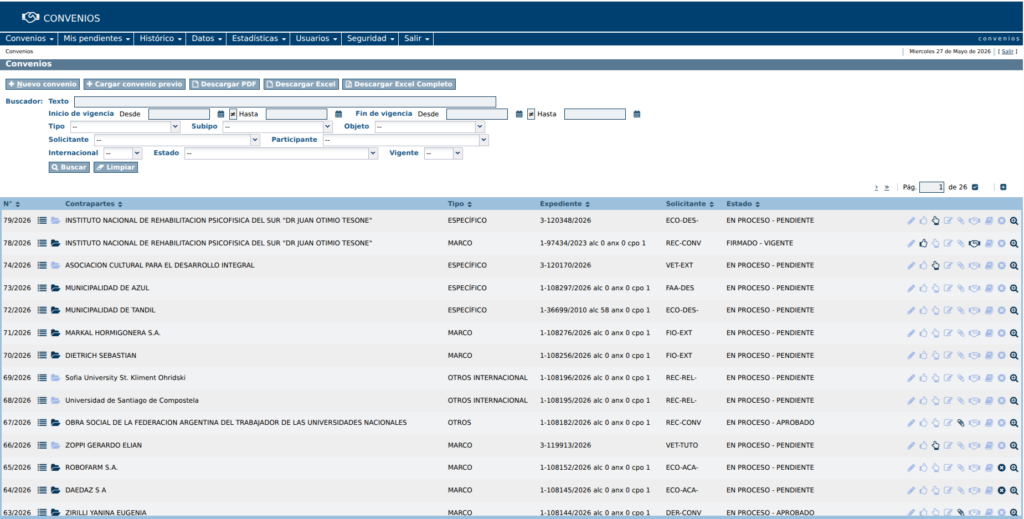Click the Buscar button
1024x519 pixels.
pyautogui.click(x=69, y=167)
